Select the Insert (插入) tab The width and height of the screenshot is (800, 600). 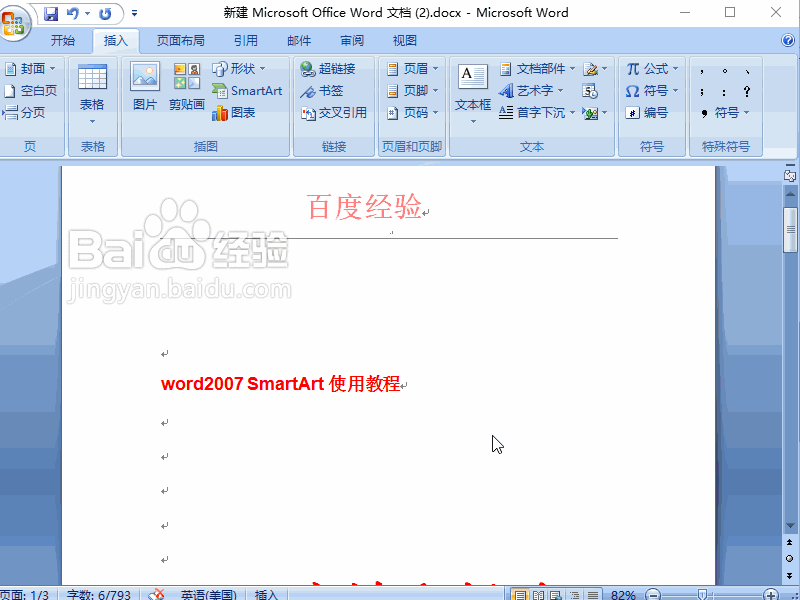(x=116, y=40)
